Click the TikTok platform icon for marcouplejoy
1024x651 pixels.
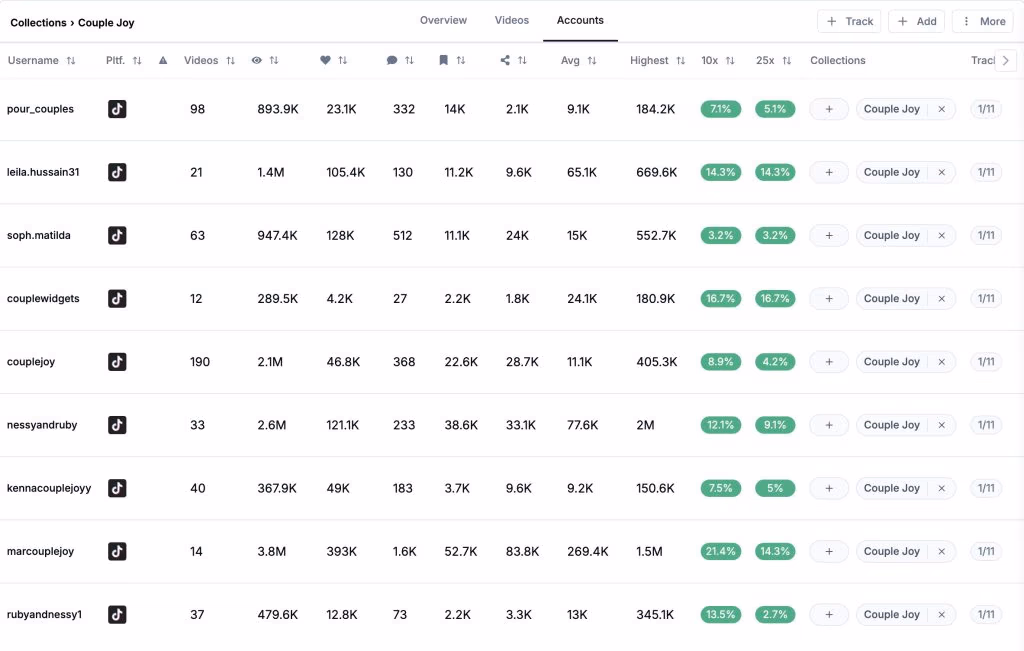[x=117, y=551]
